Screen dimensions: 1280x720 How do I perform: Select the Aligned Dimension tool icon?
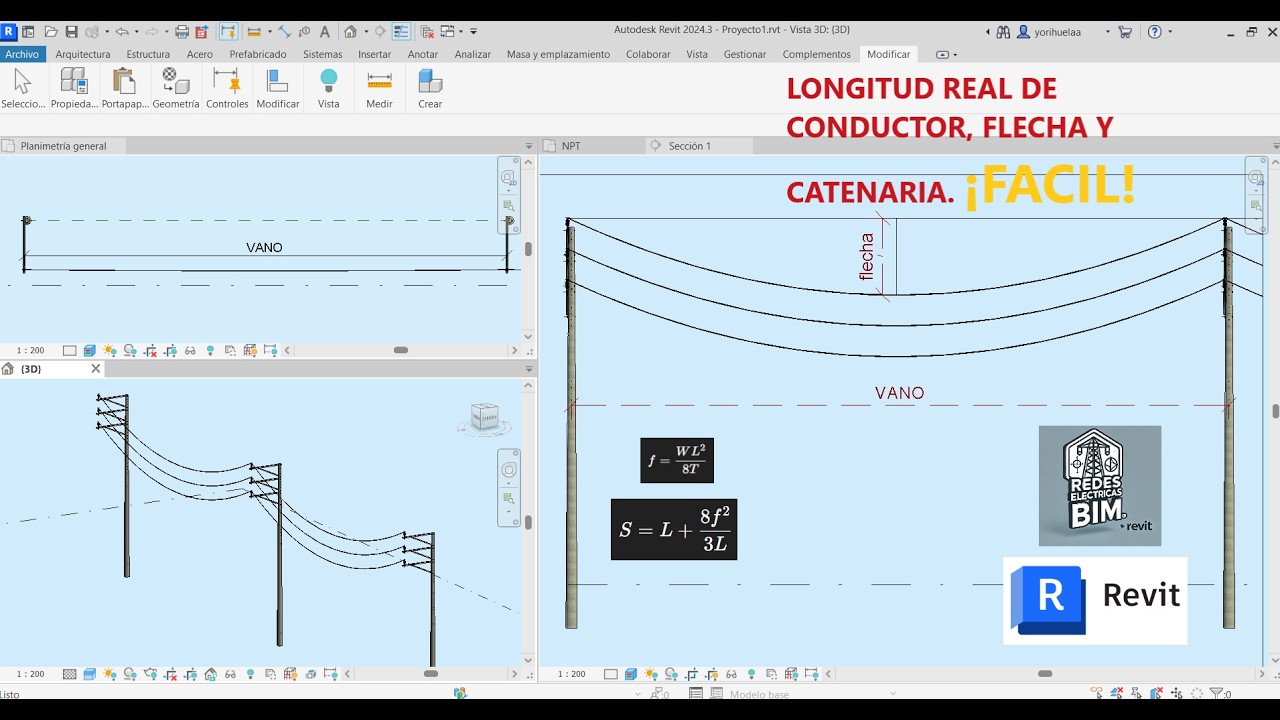coord(284,32)
